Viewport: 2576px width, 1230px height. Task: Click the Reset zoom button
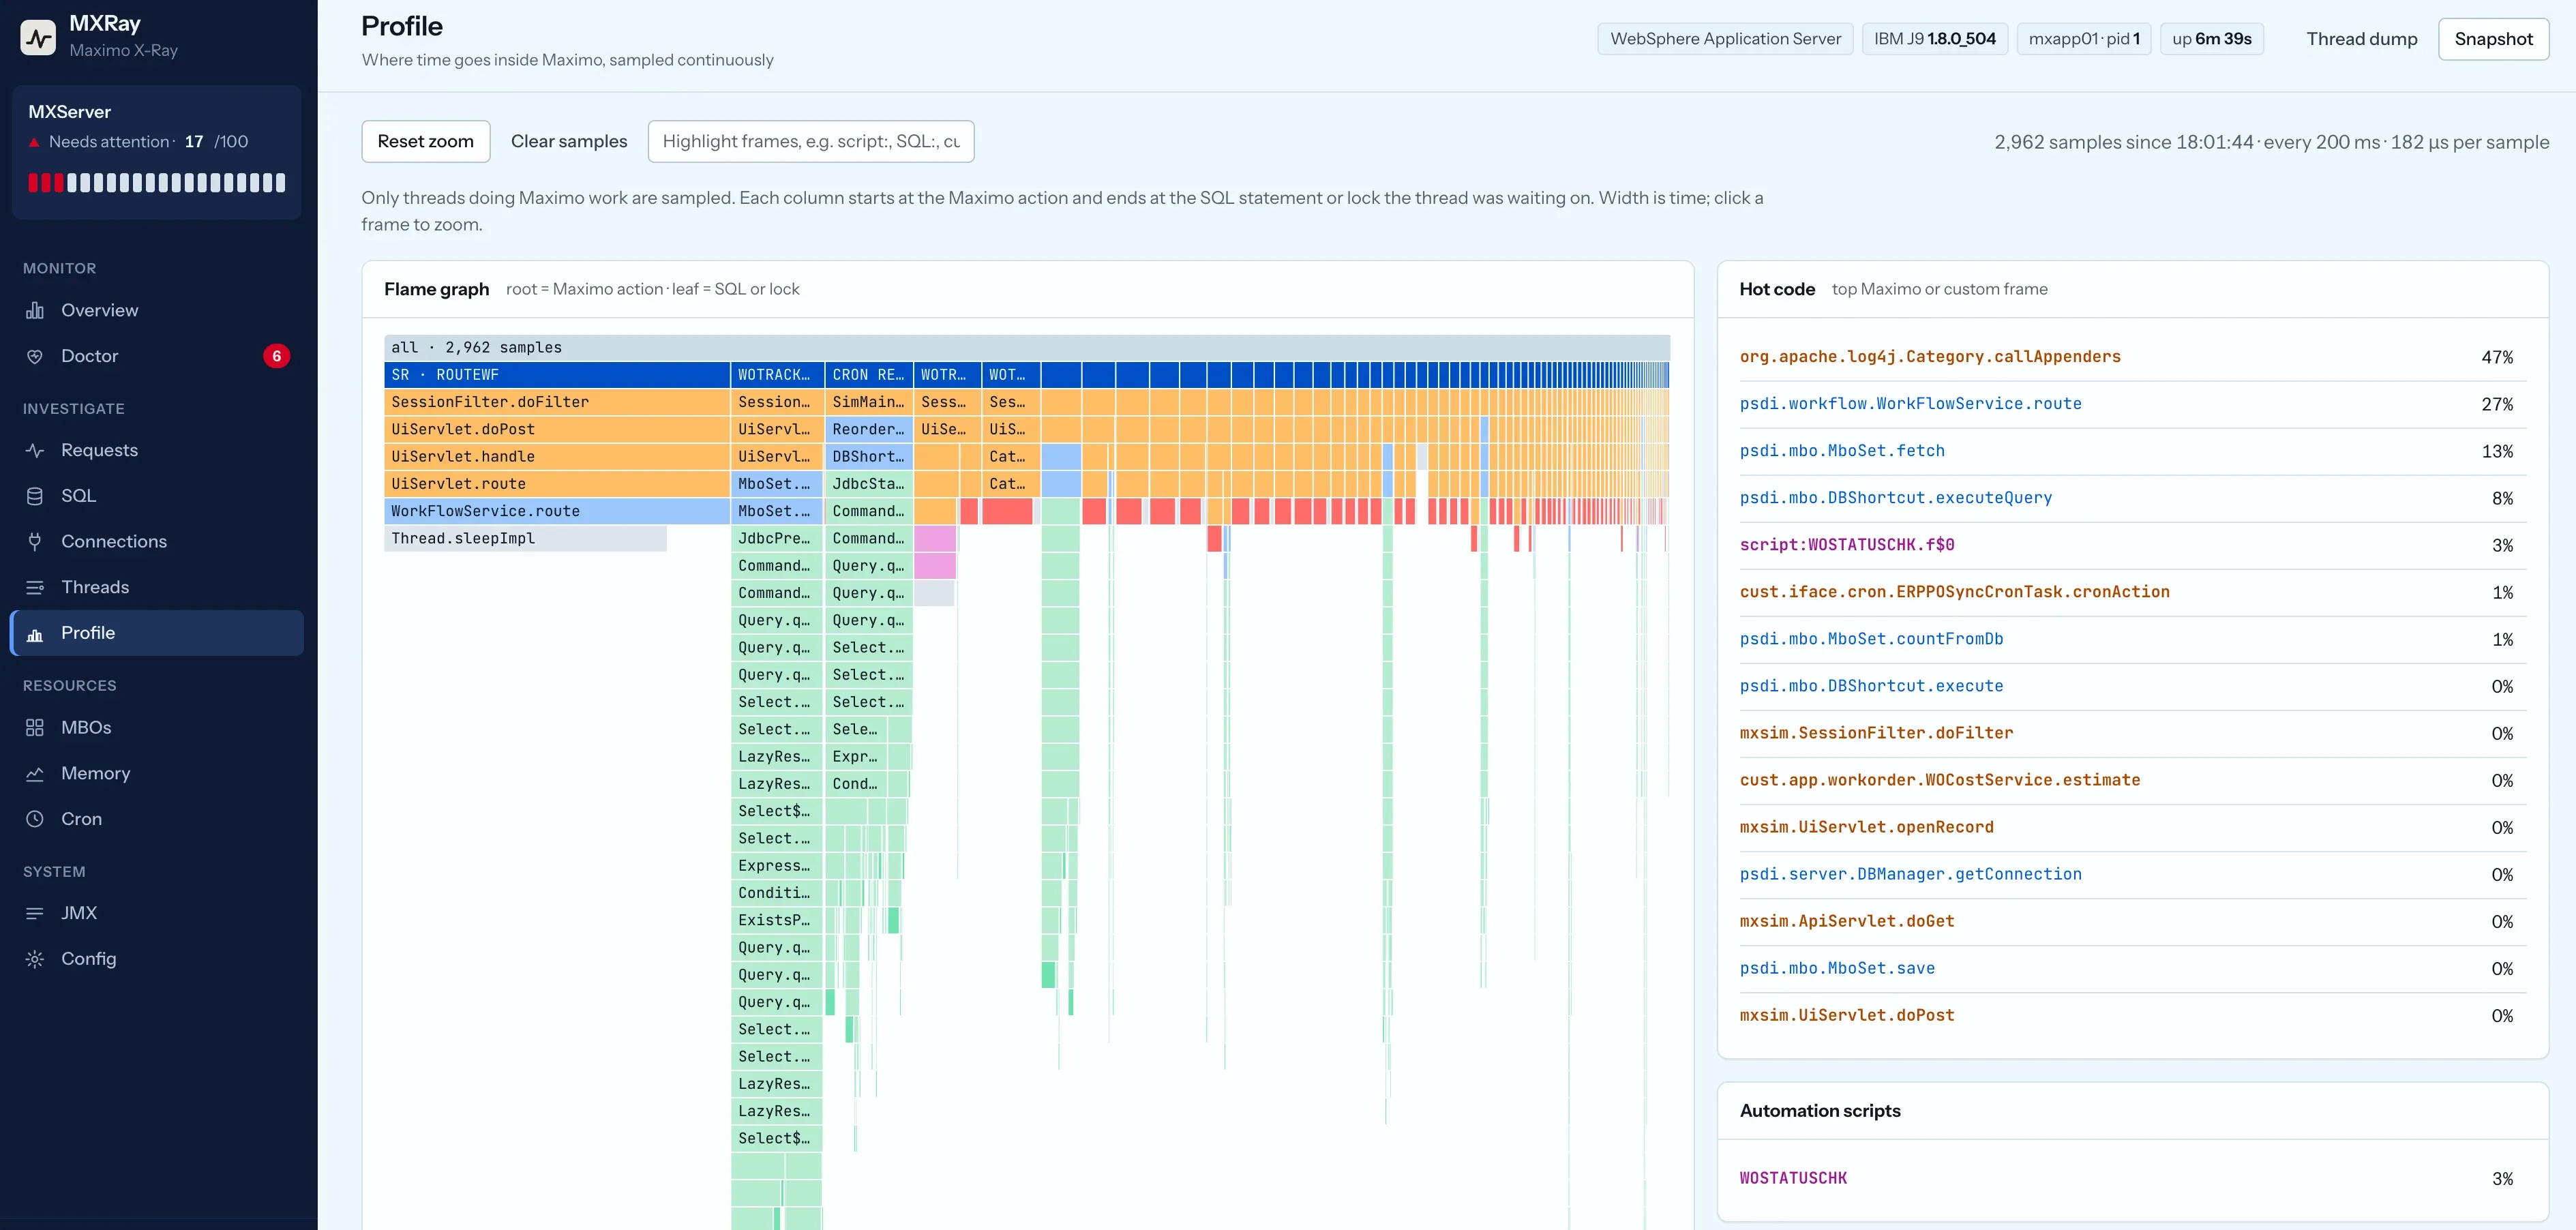426,141
